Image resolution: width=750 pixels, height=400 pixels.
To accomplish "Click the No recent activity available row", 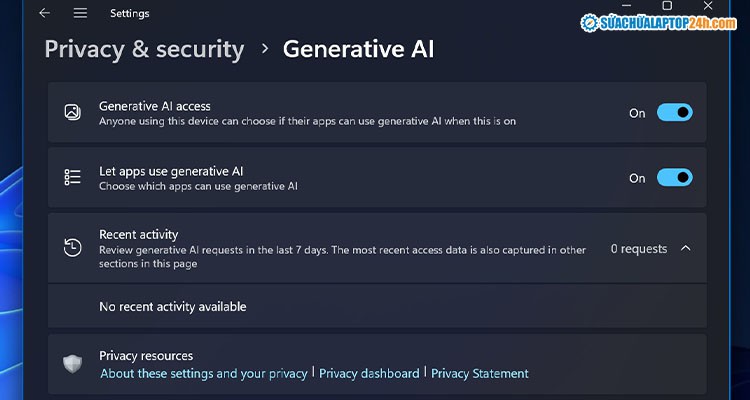I will click(172, 307).
